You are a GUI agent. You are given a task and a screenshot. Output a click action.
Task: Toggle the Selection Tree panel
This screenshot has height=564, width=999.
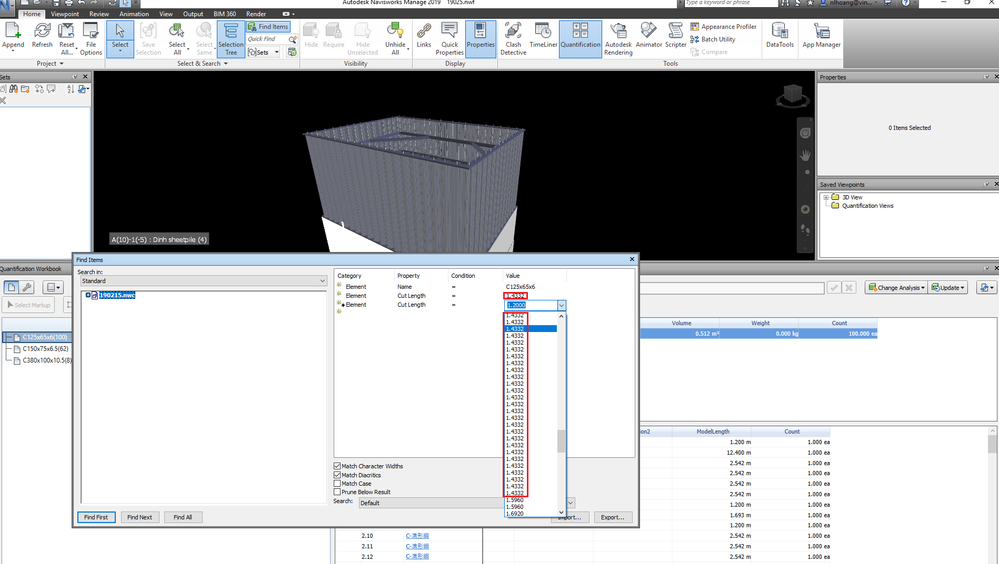(x=231, y=39)
